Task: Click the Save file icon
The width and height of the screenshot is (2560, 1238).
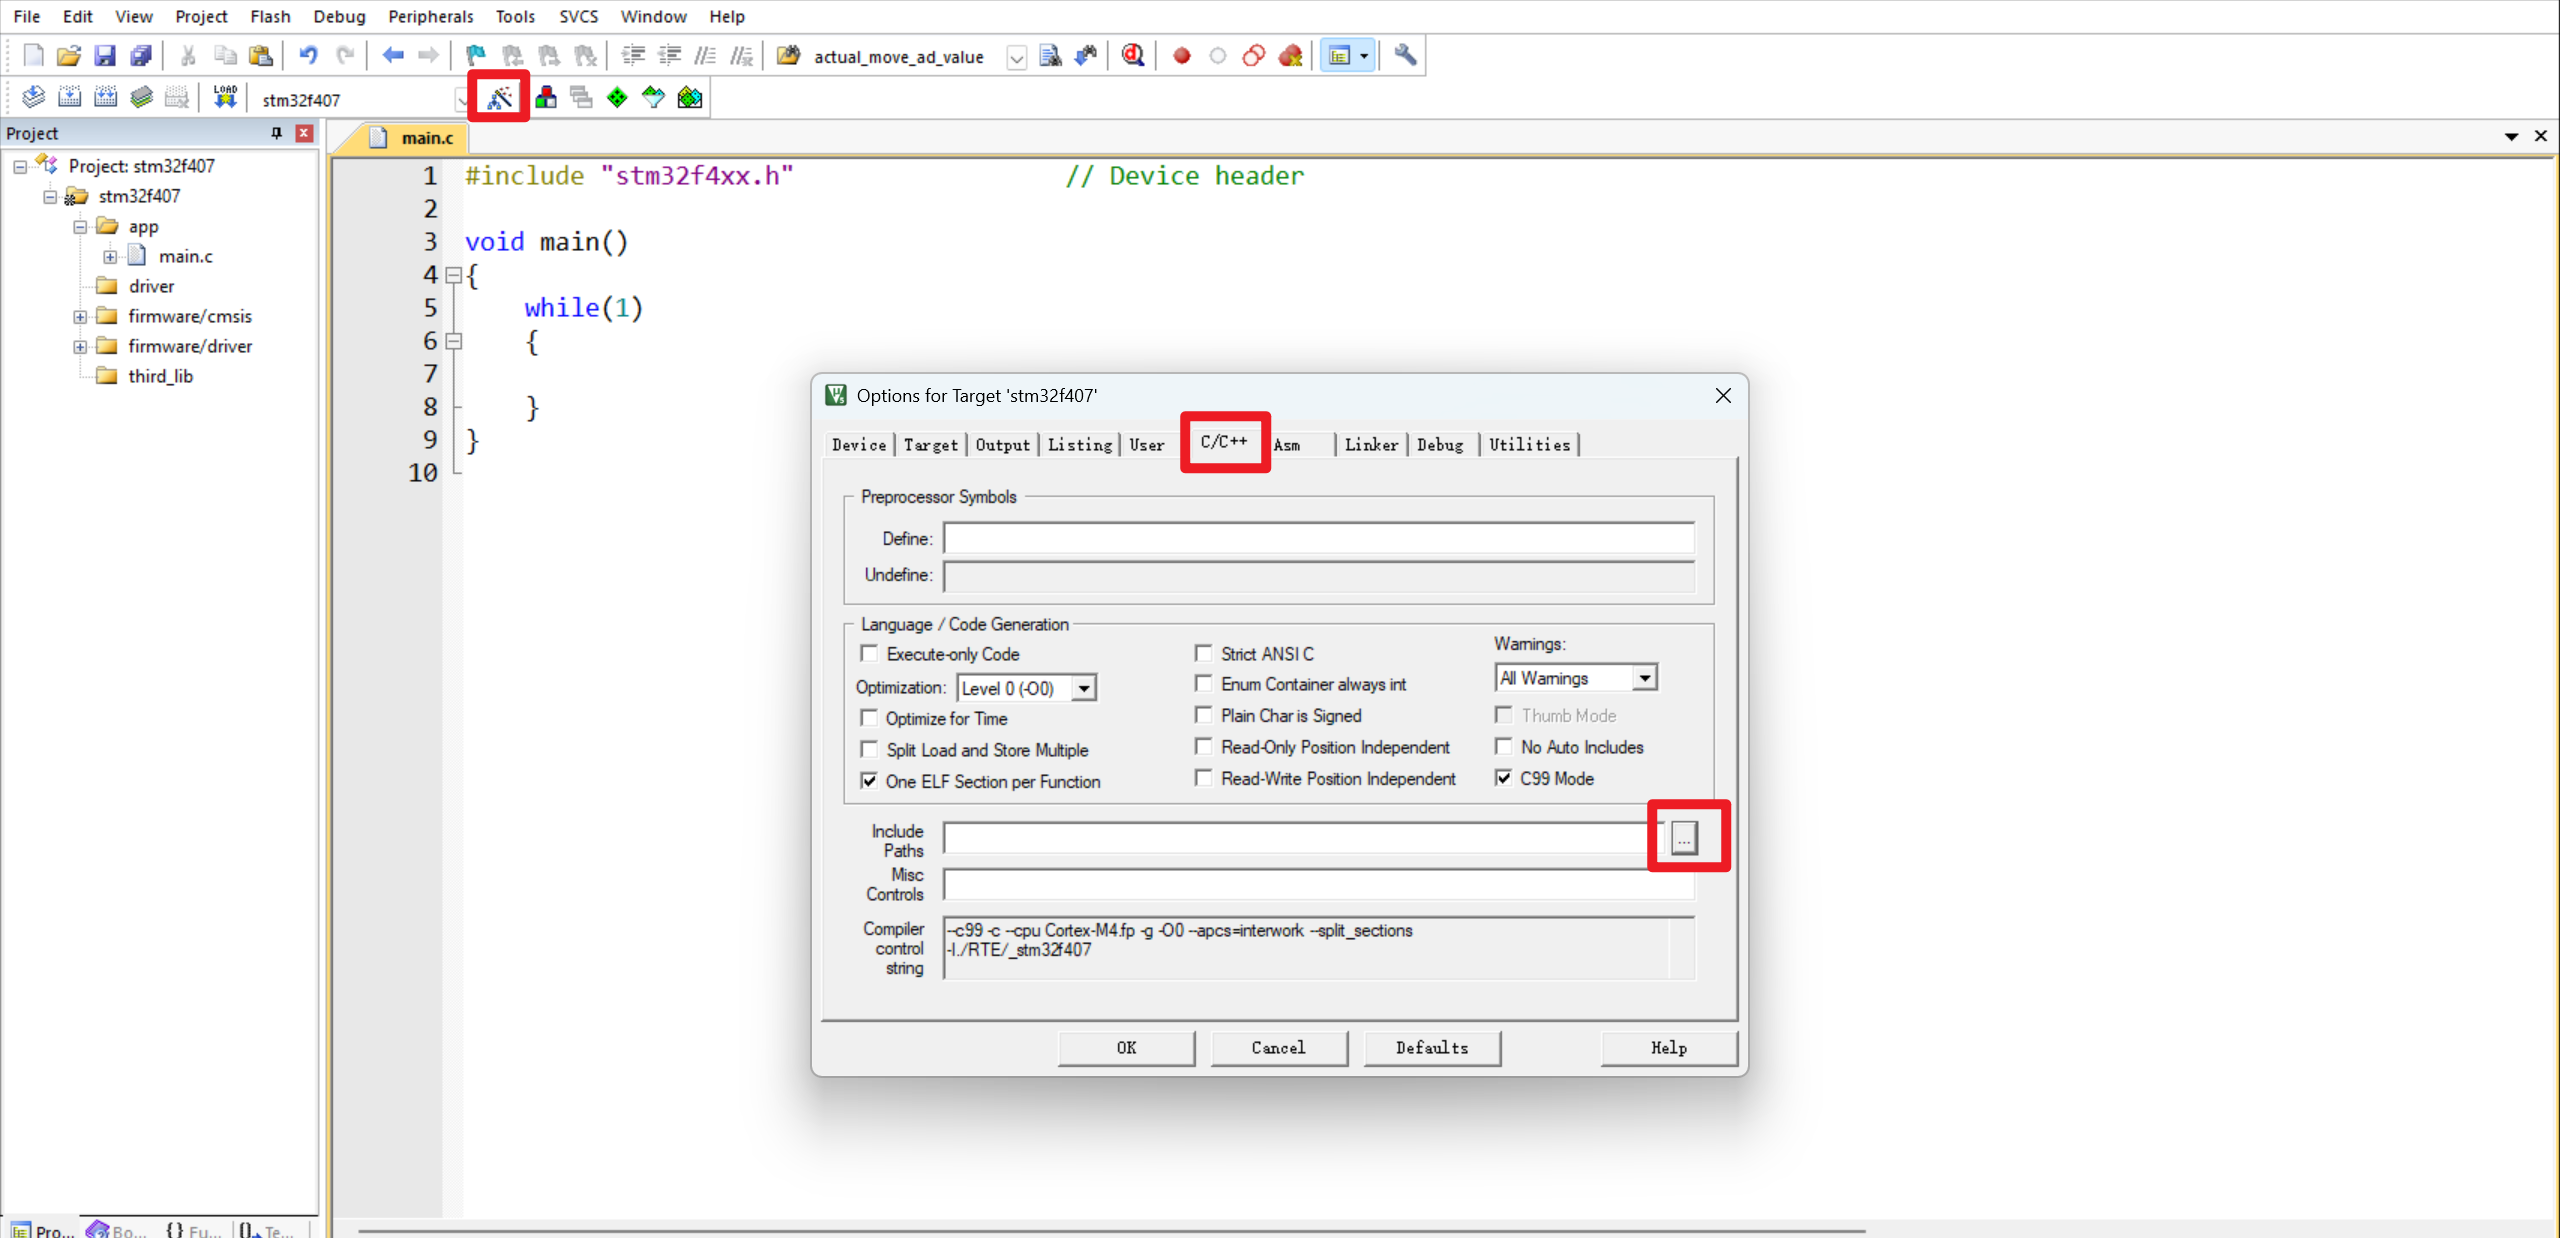Action: (104, 56)
